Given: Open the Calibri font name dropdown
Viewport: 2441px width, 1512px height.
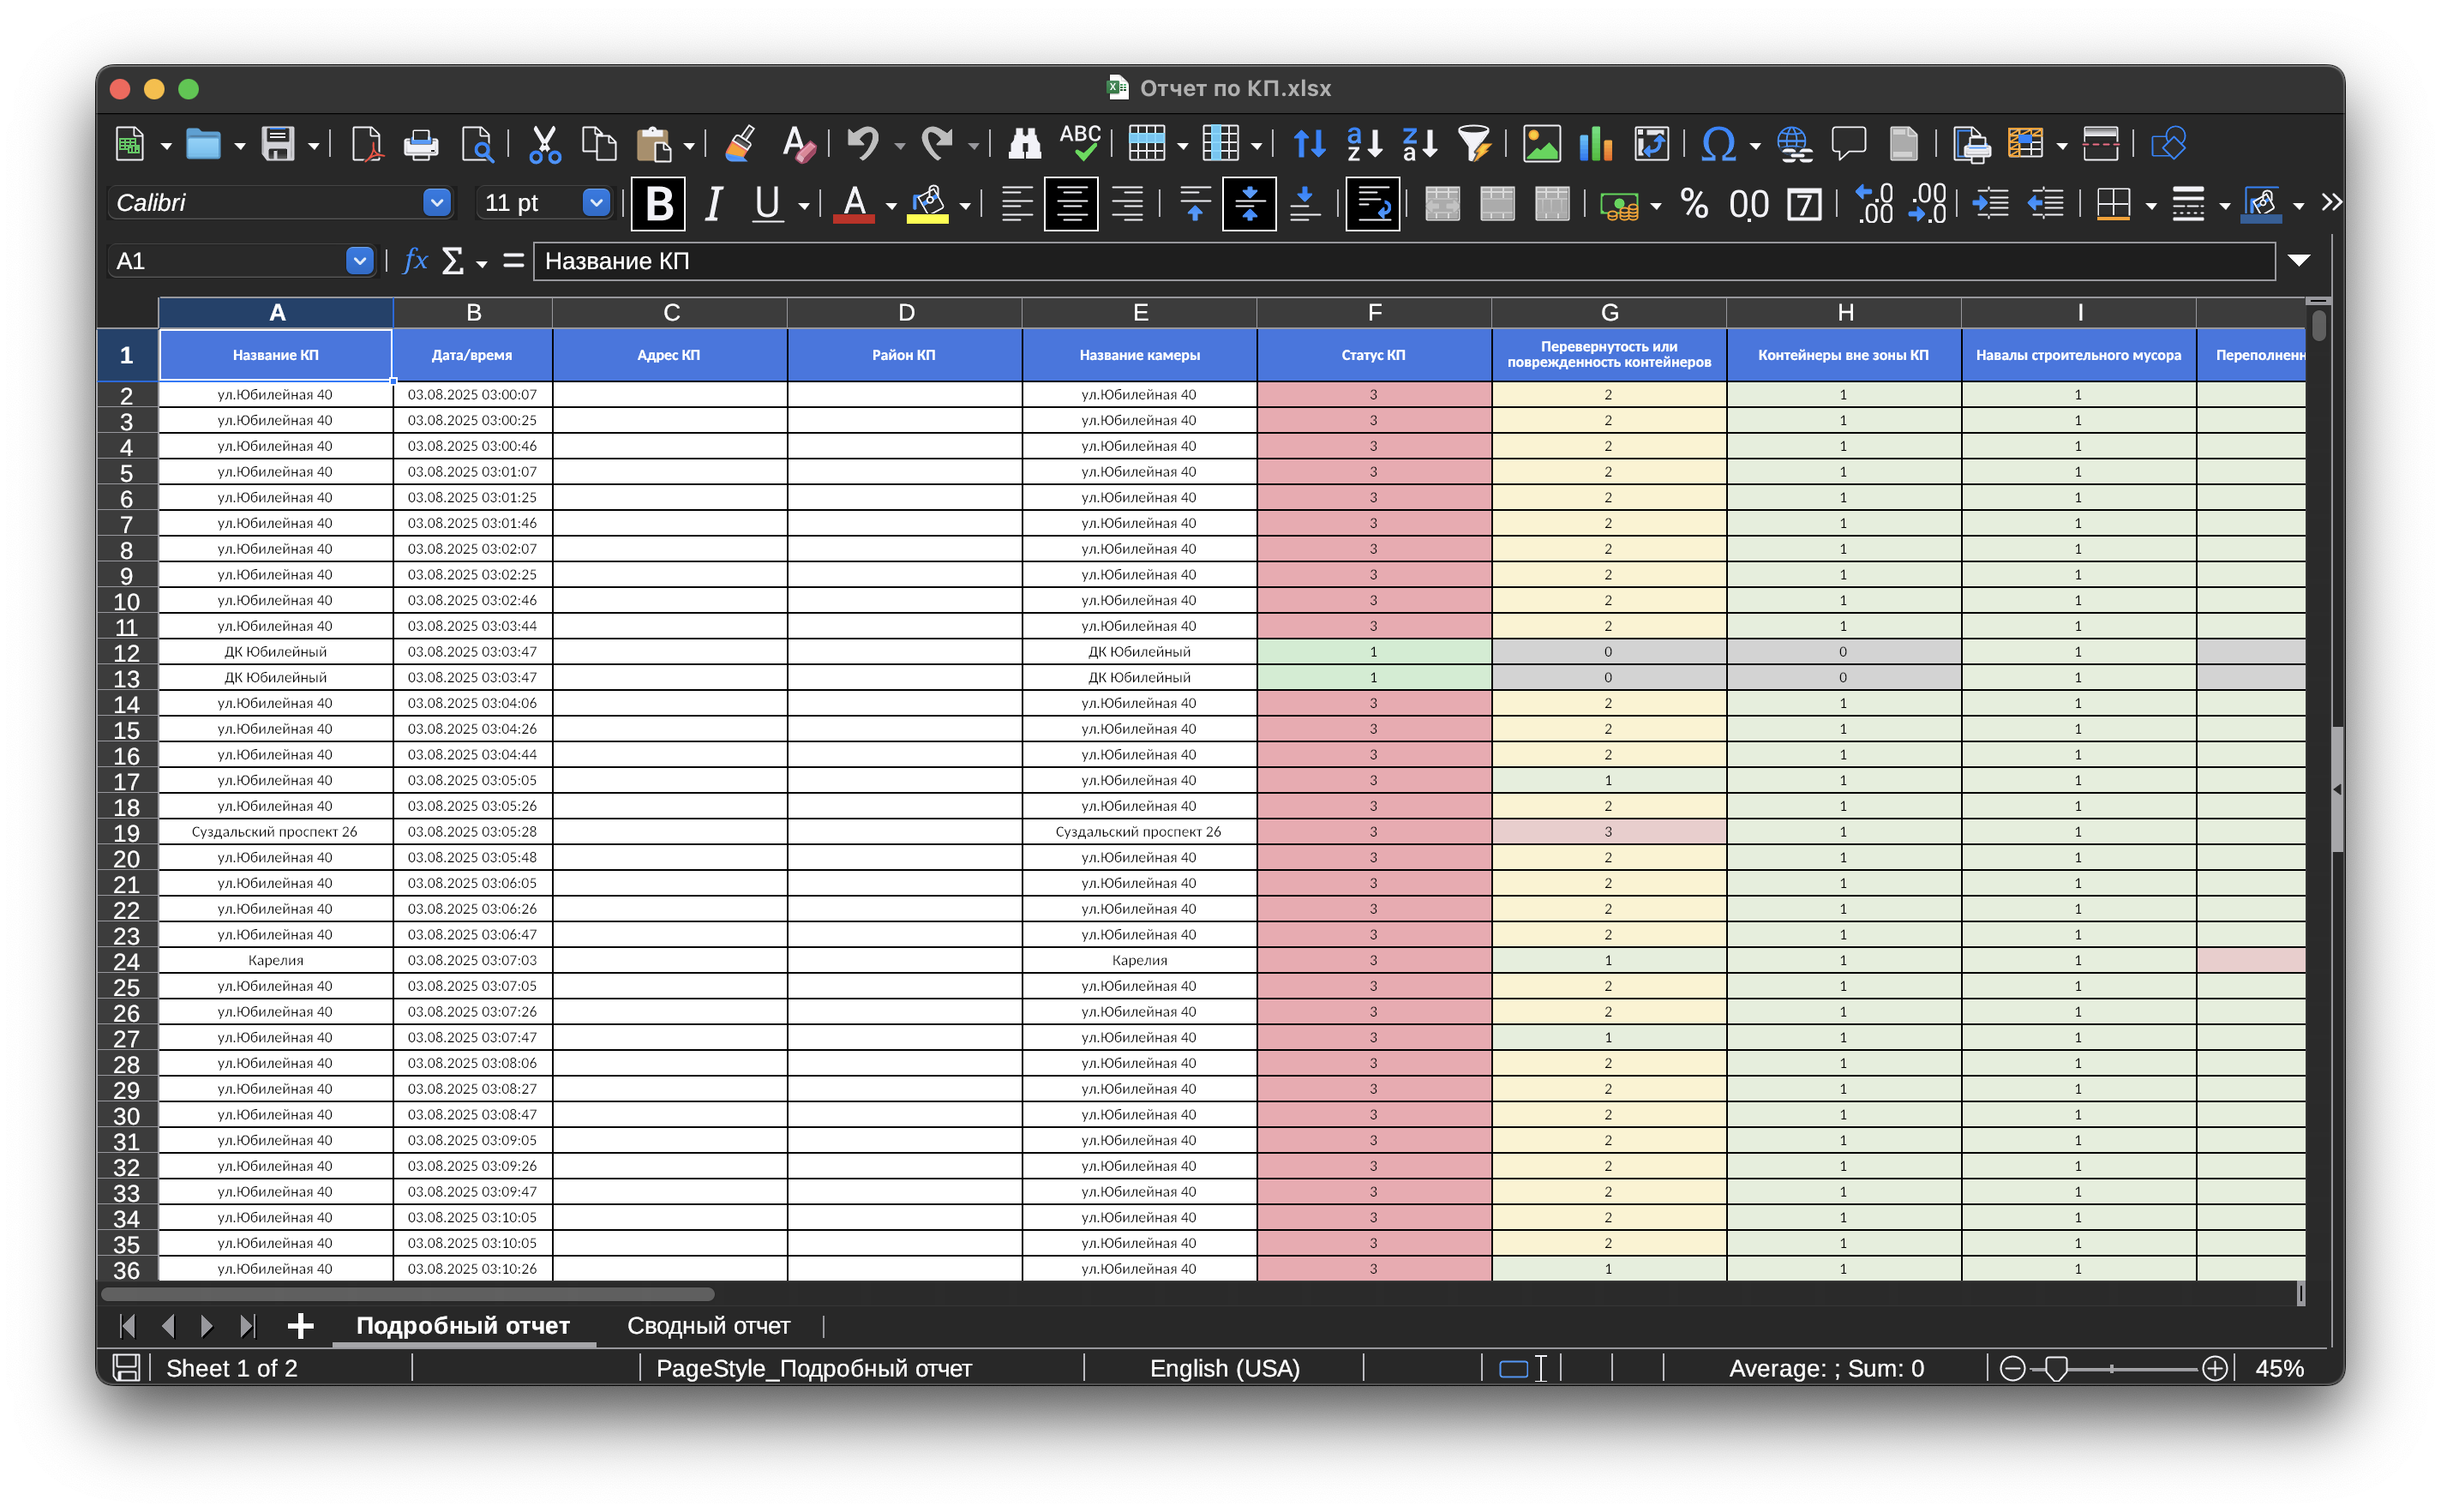Looking at the screenshot, I should 436,203.
